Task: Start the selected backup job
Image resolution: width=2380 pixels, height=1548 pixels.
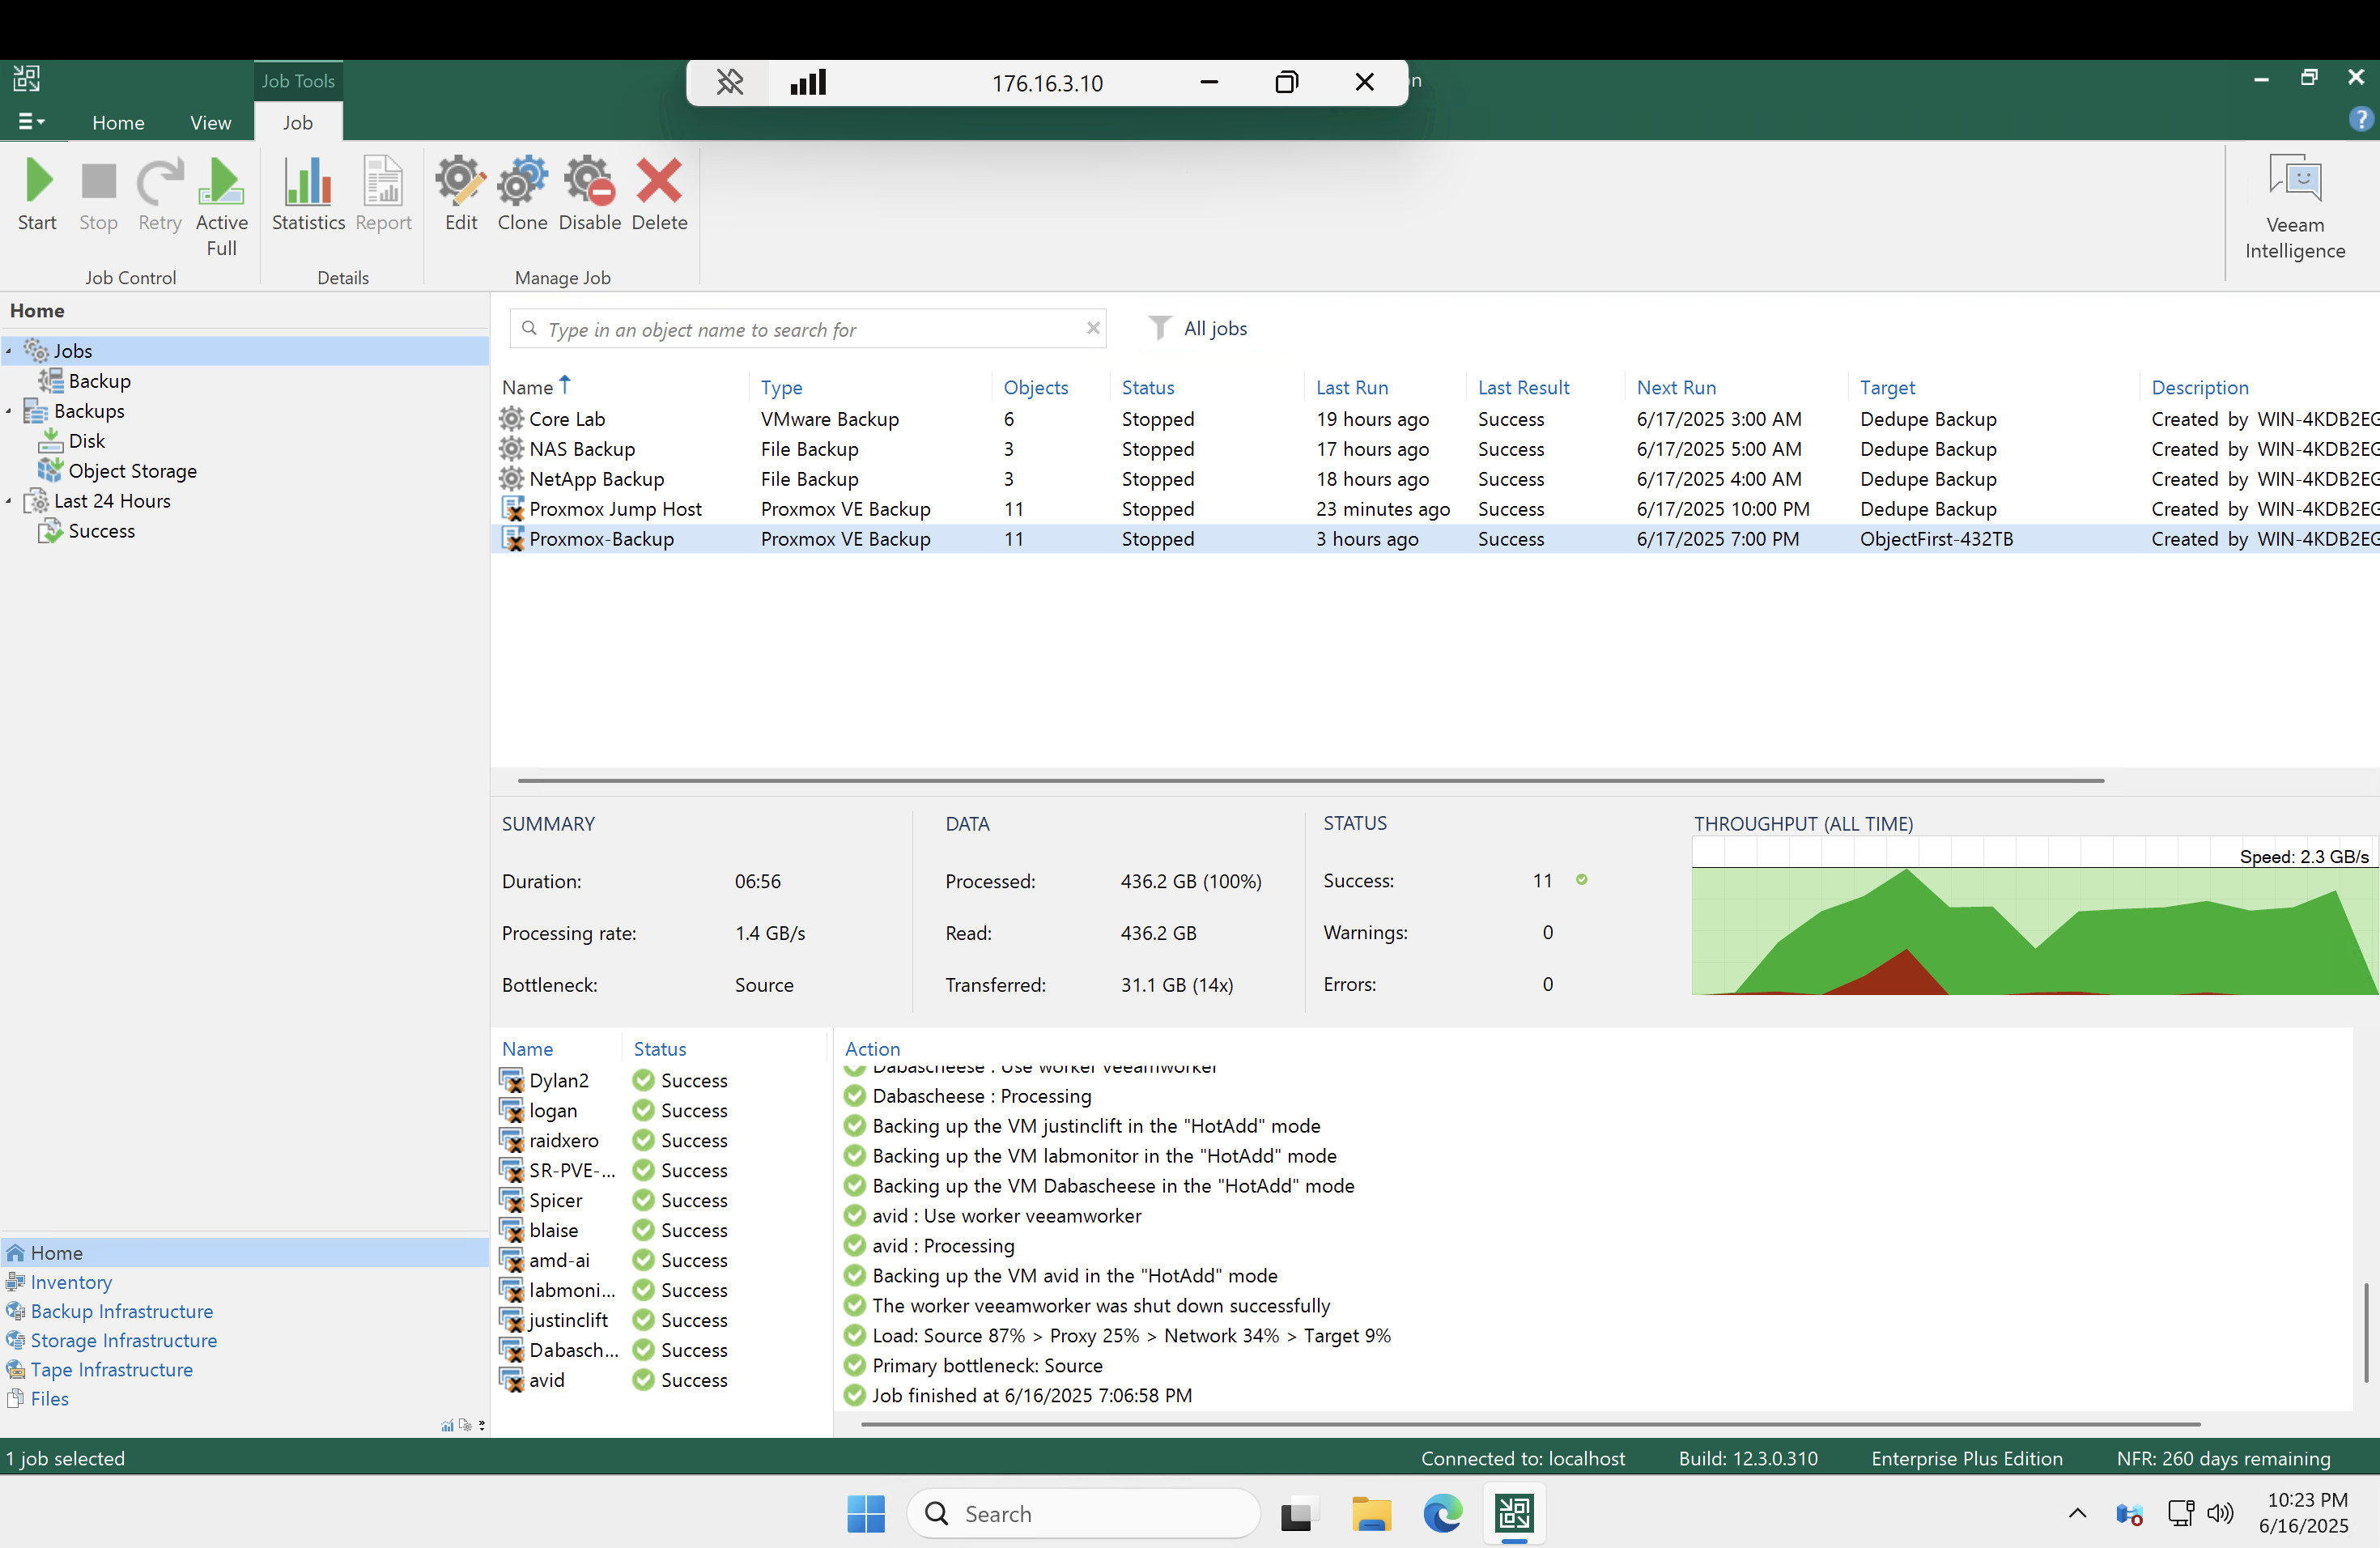Action: coord(37,195)
